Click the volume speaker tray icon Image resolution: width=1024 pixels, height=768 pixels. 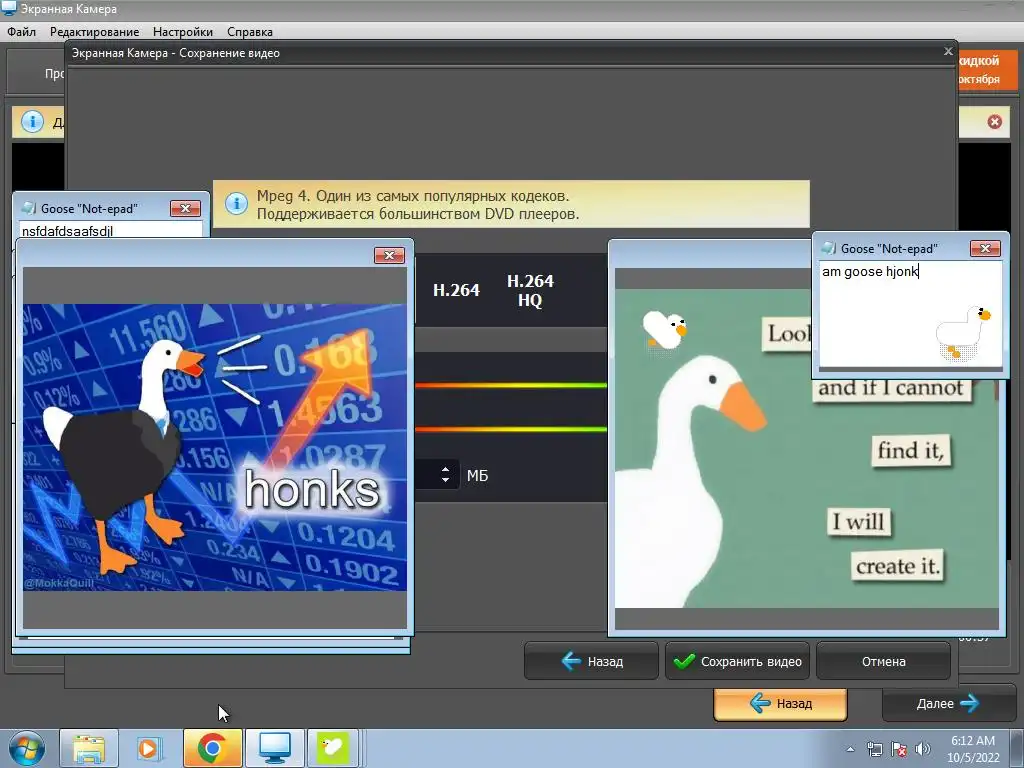pyautogui.click(x=923, y=749)
